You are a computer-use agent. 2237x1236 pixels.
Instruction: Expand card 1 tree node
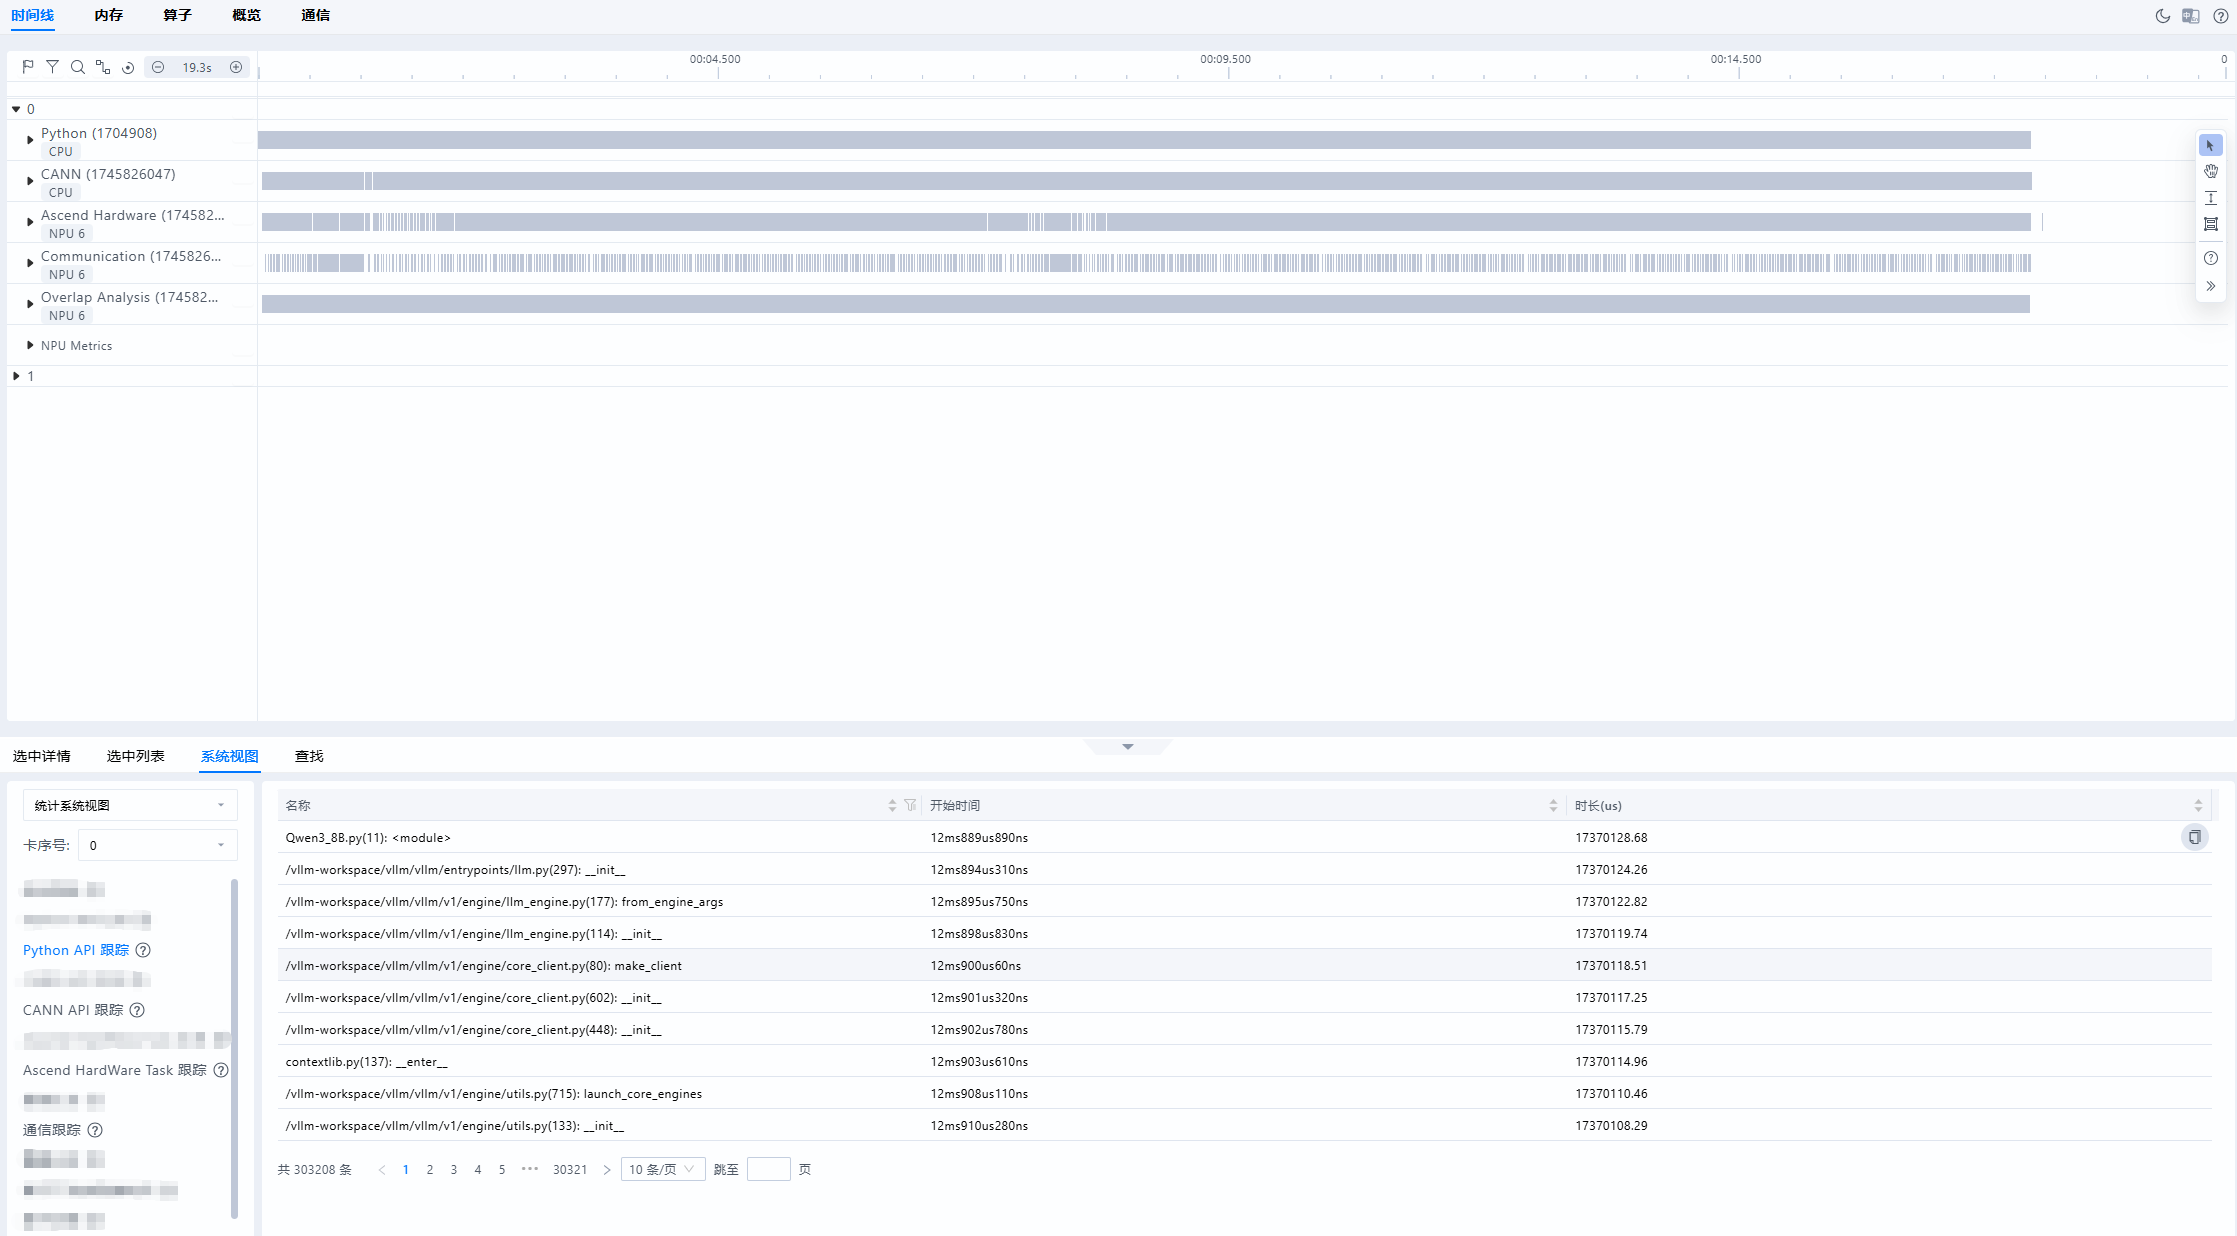[x=16, y=376]
